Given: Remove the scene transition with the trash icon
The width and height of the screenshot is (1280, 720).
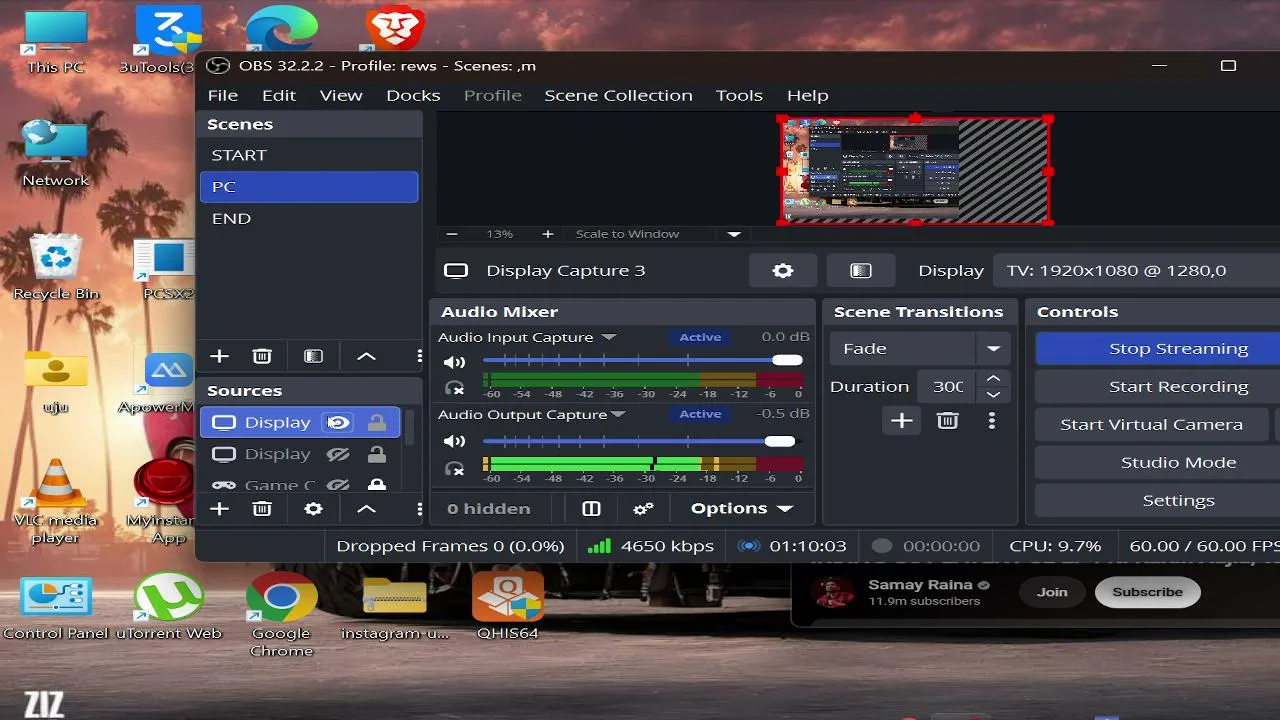Looking at the screenshot, I should (947, 421).
